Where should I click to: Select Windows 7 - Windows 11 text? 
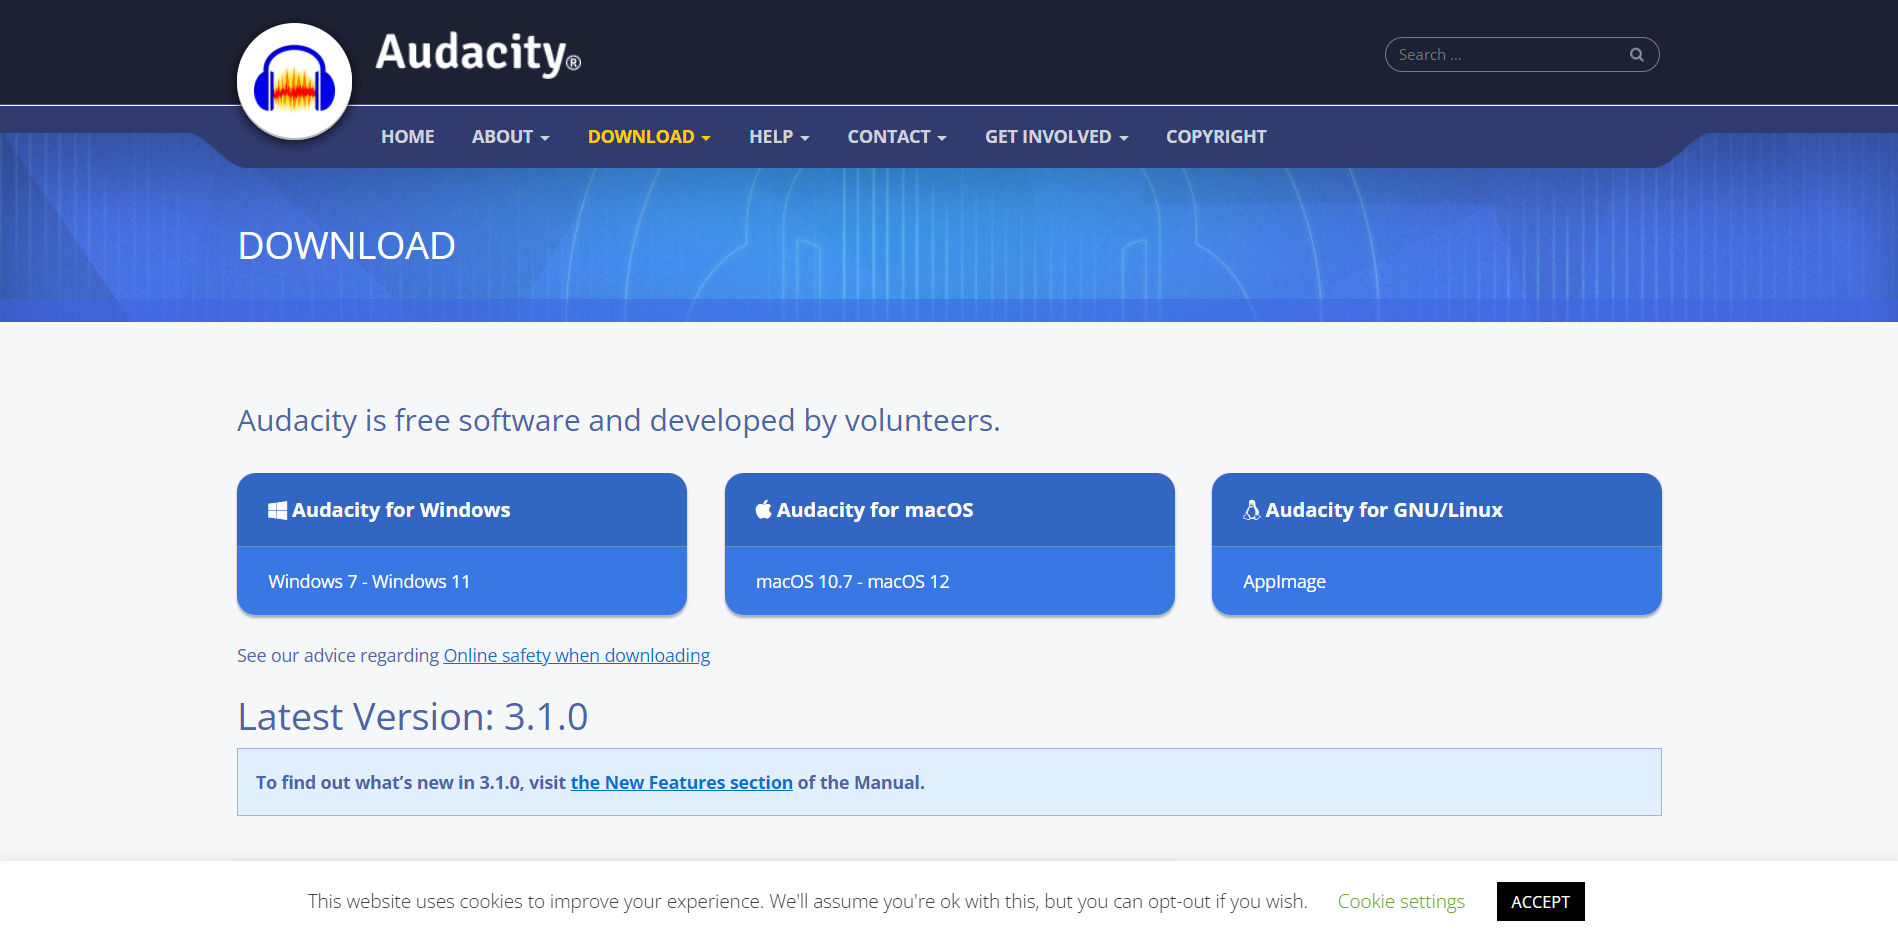369,582
